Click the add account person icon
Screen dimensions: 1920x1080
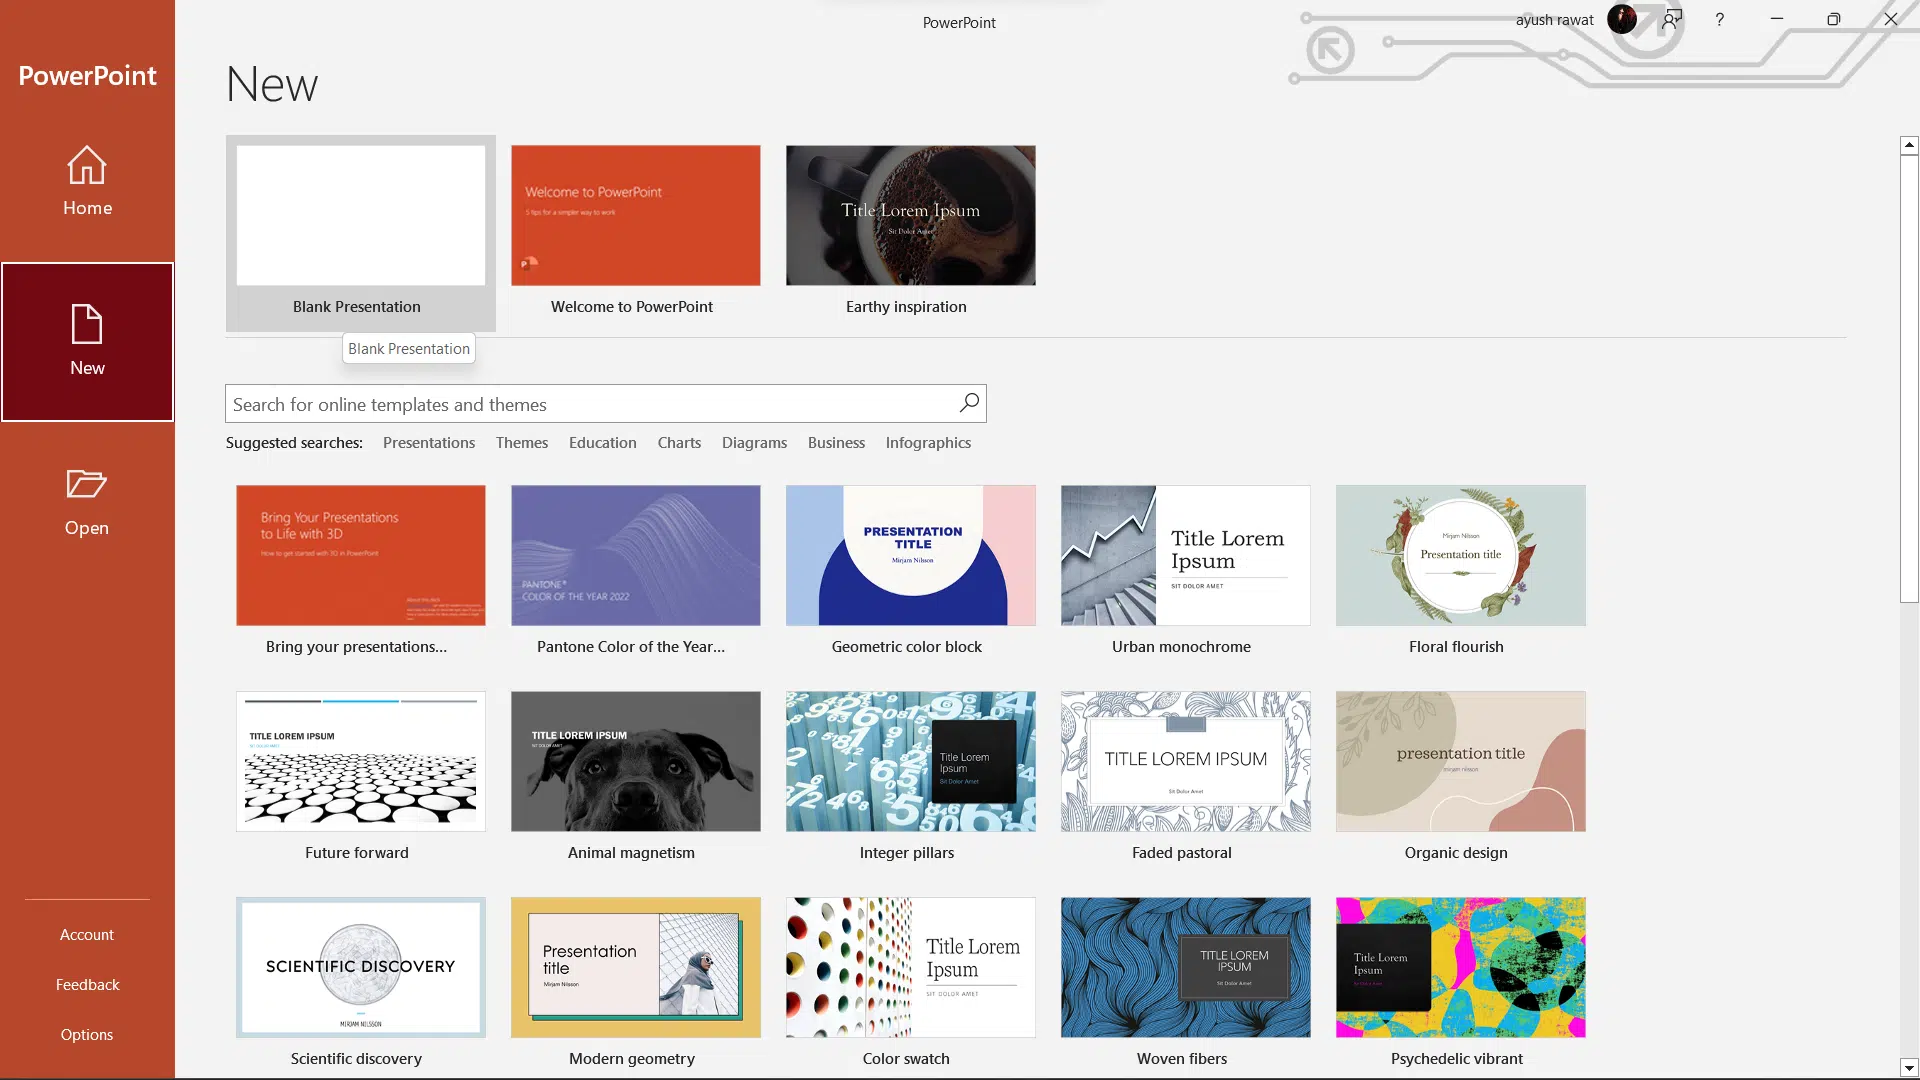pos(1671,18)
